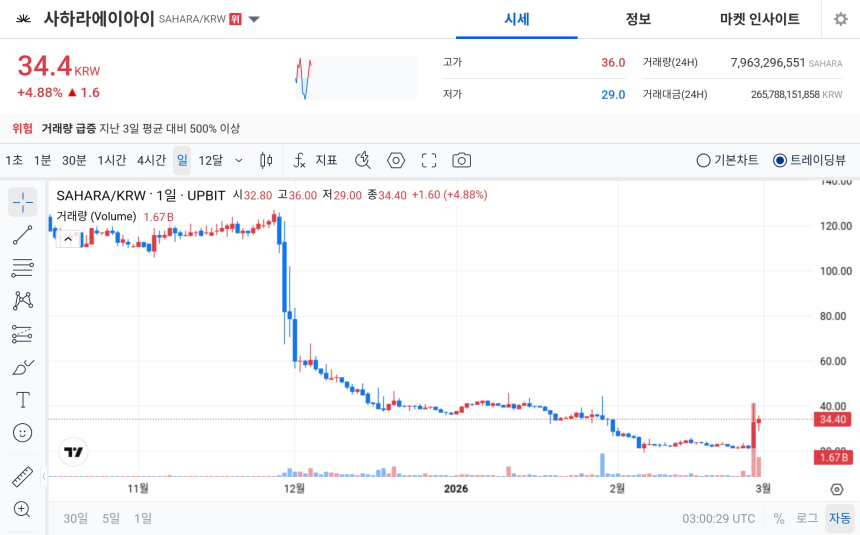The width and height of the screenshot is (860, 535).
Task: Collapse the chart legend with caret button
Action: click(68, 239)
